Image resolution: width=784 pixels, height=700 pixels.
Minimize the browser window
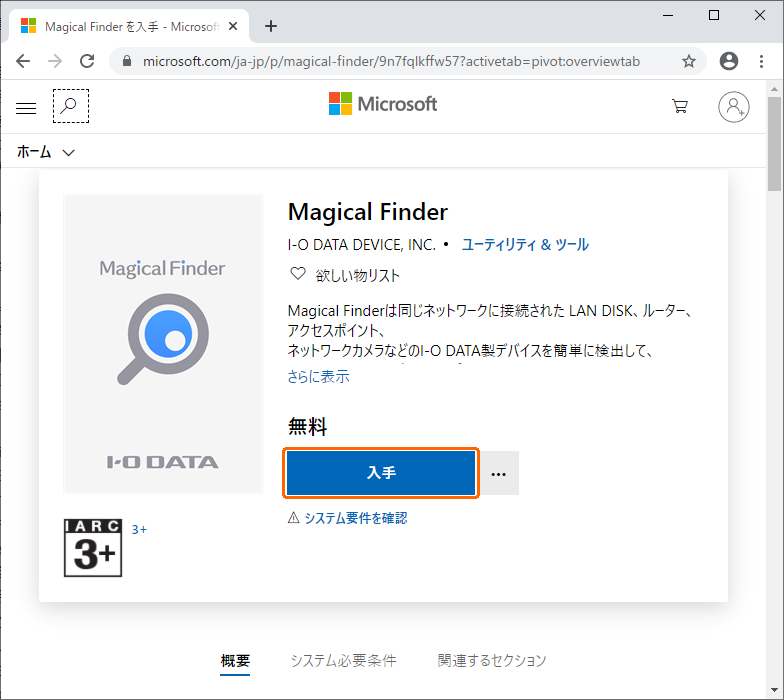click(668, 15)
